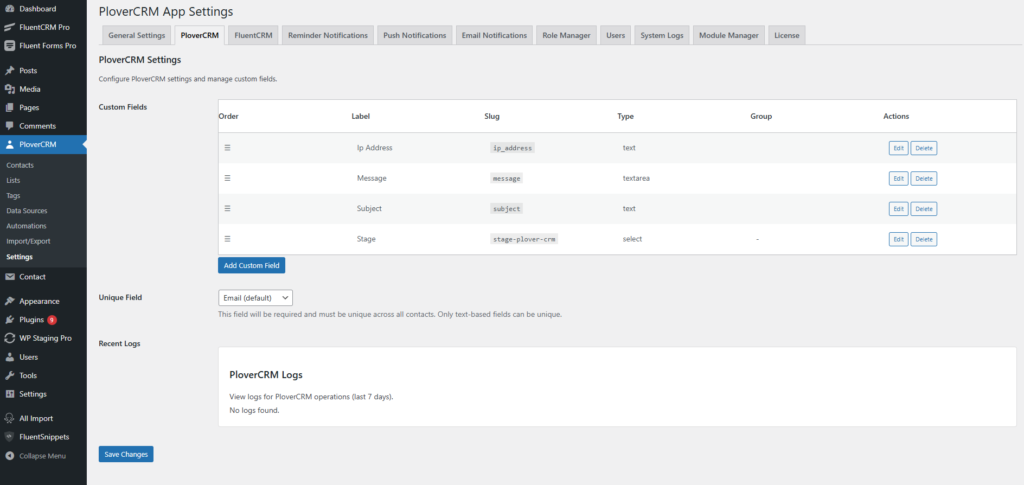Viewport: 1024px width, 485px height.
Task: Collapse the admin sidebar menu
Action: 36,455
